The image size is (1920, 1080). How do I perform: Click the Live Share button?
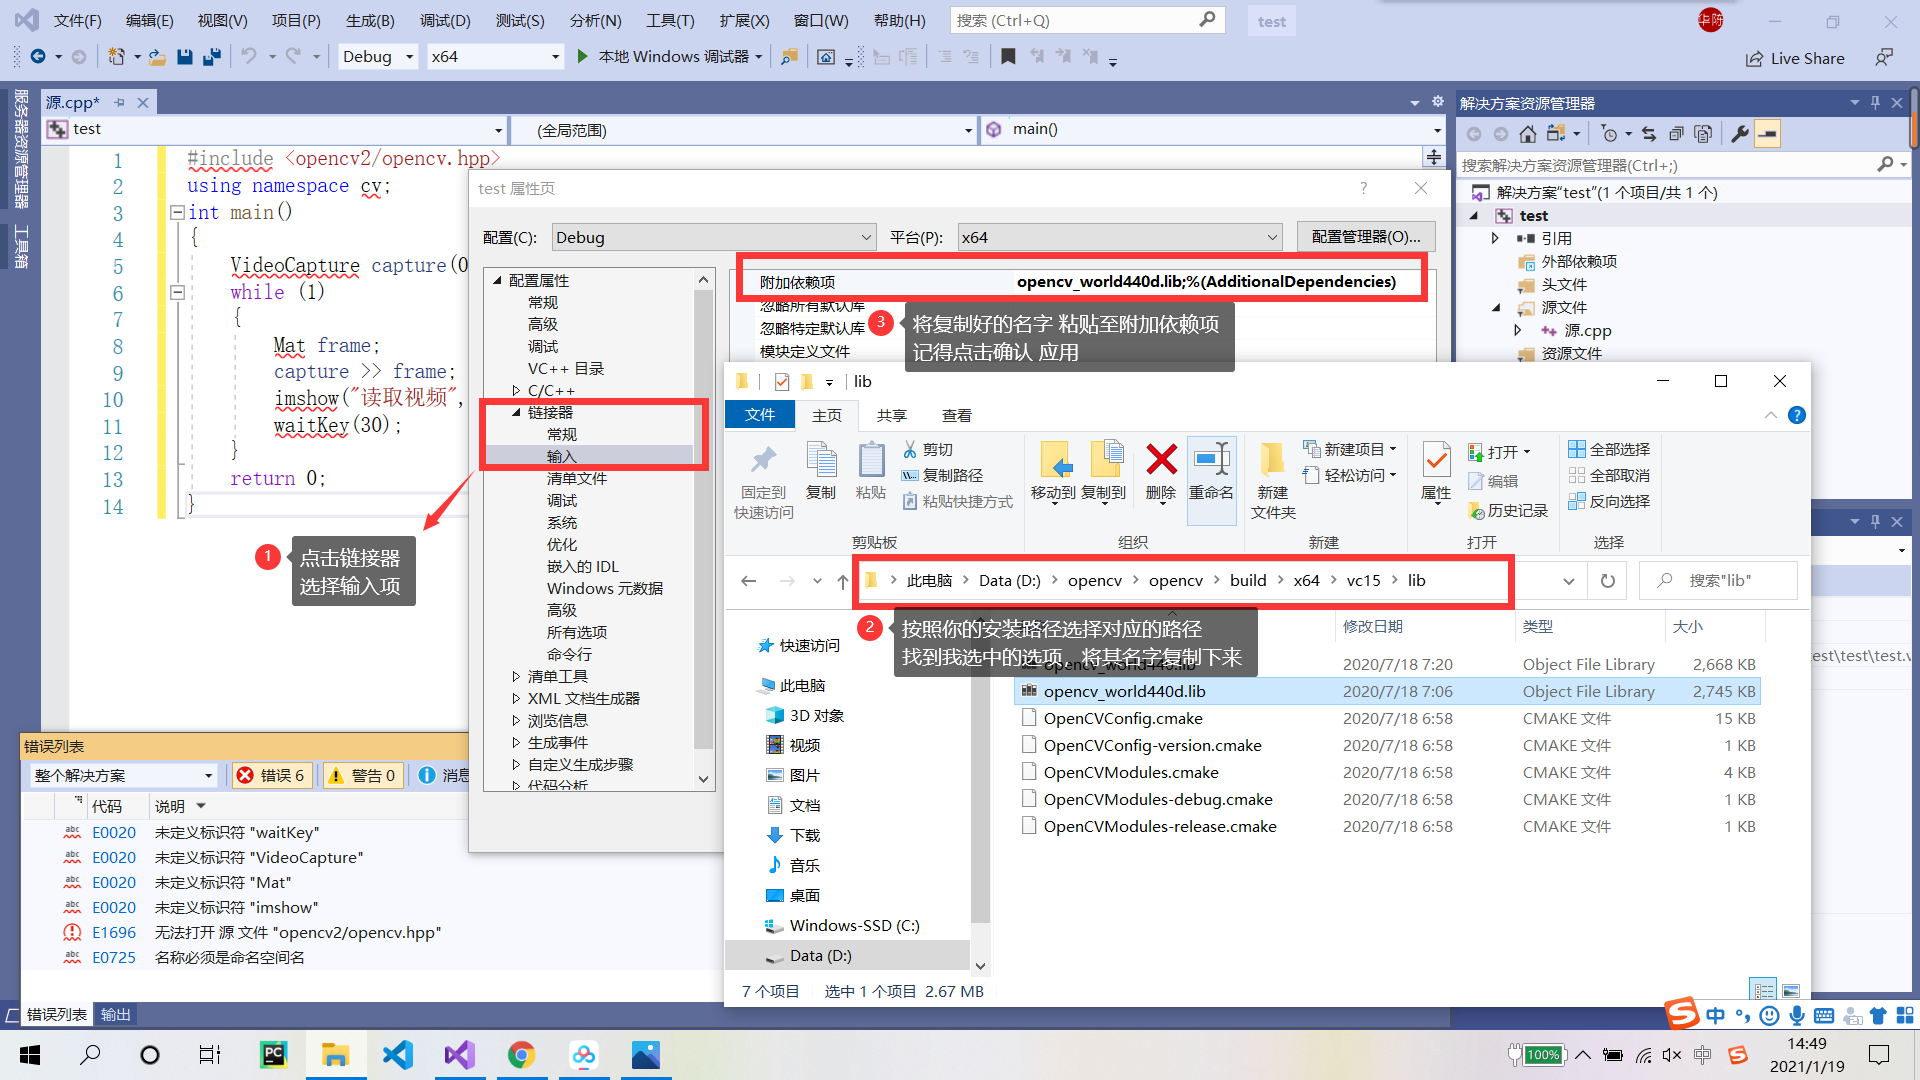(1795, 59)
